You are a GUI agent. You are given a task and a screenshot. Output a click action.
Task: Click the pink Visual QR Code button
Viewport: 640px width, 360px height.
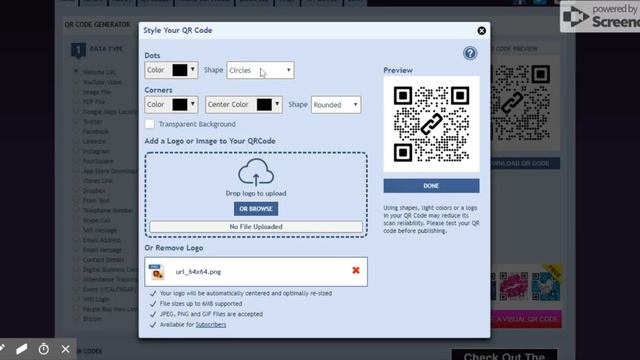coord(526,319)
